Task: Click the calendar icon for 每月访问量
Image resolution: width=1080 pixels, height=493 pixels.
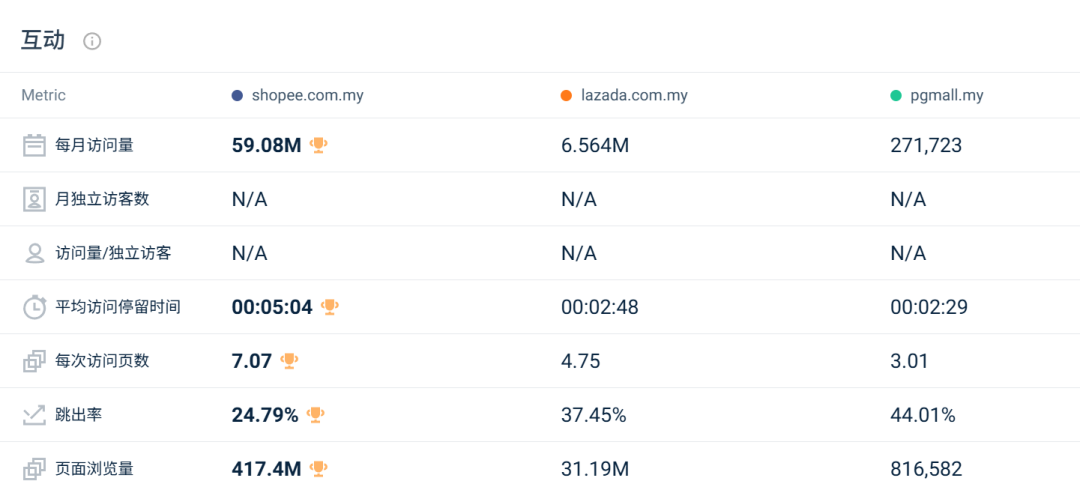Action: pos(35,145)
